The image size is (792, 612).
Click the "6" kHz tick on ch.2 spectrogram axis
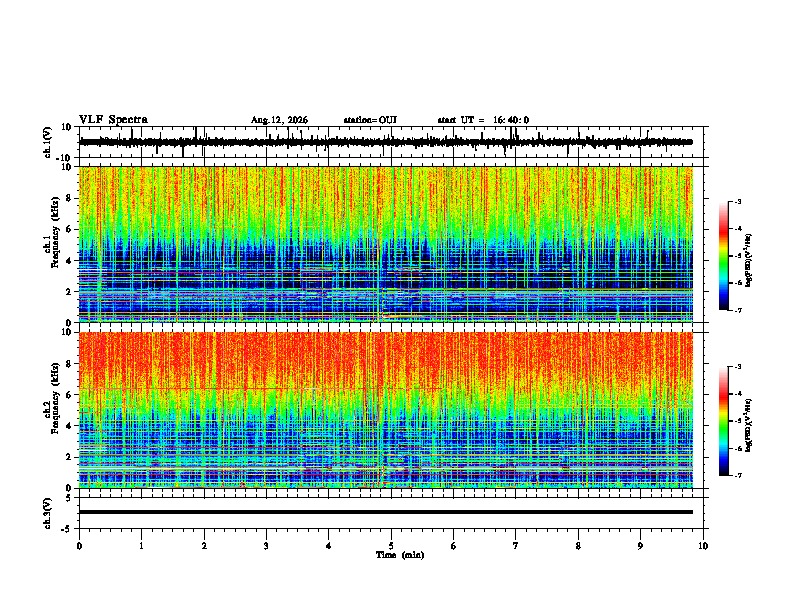(x=69, y=395)
